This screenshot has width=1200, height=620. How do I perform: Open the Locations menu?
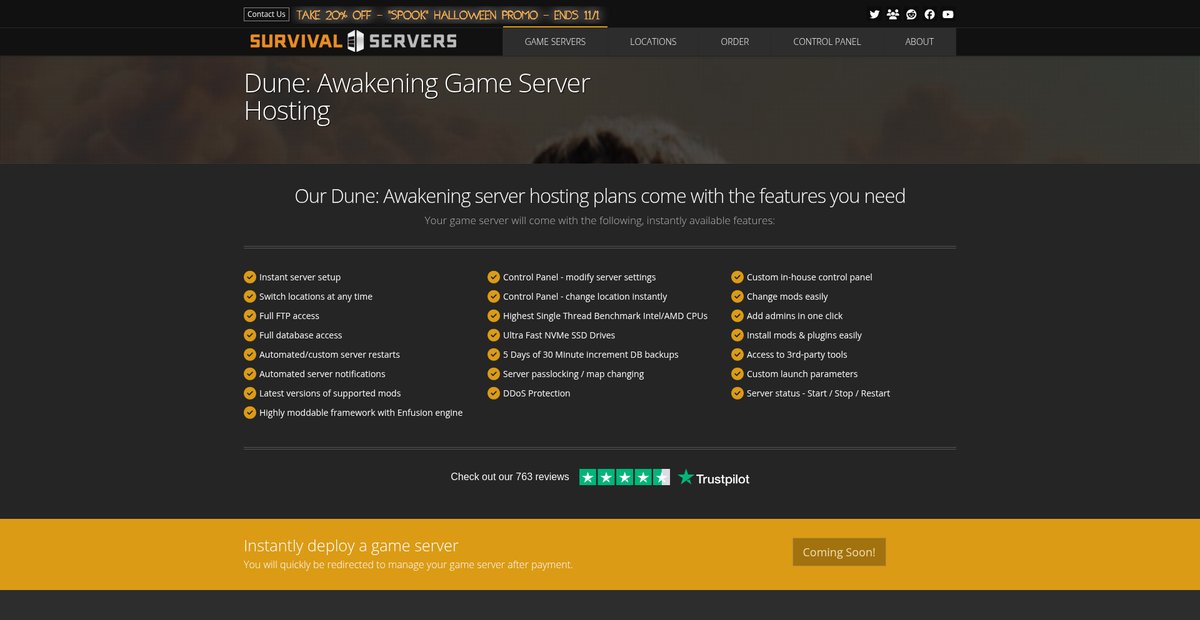(653, 41)
